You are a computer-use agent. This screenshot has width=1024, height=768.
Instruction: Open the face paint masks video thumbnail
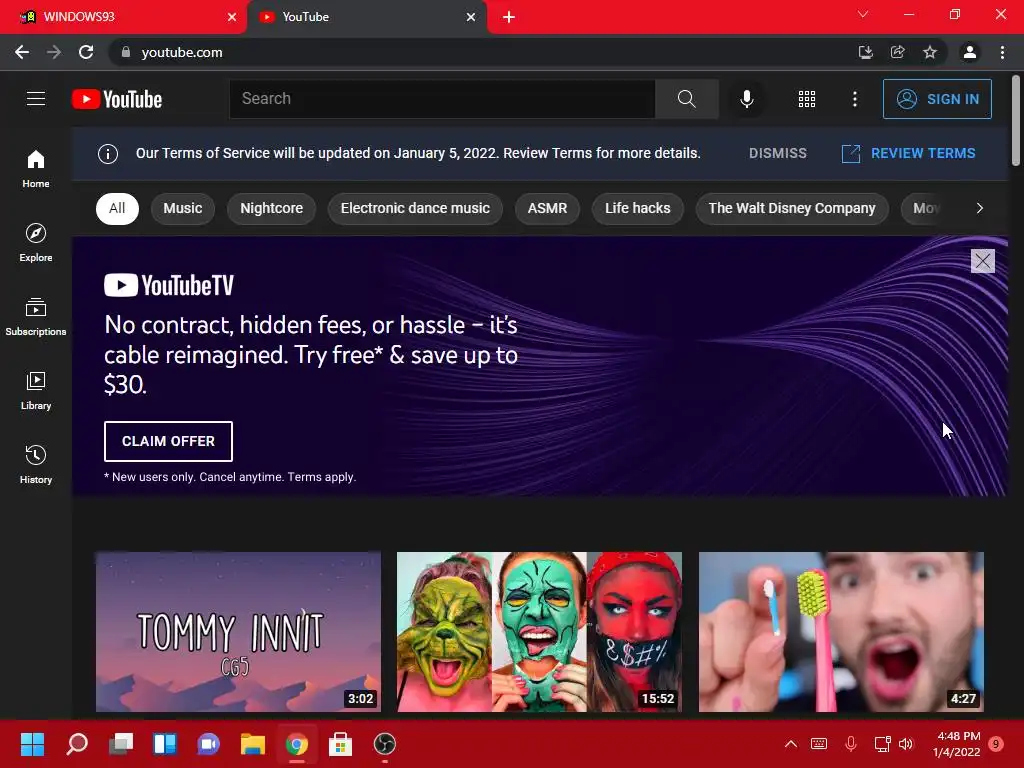(x=539, y=632)
